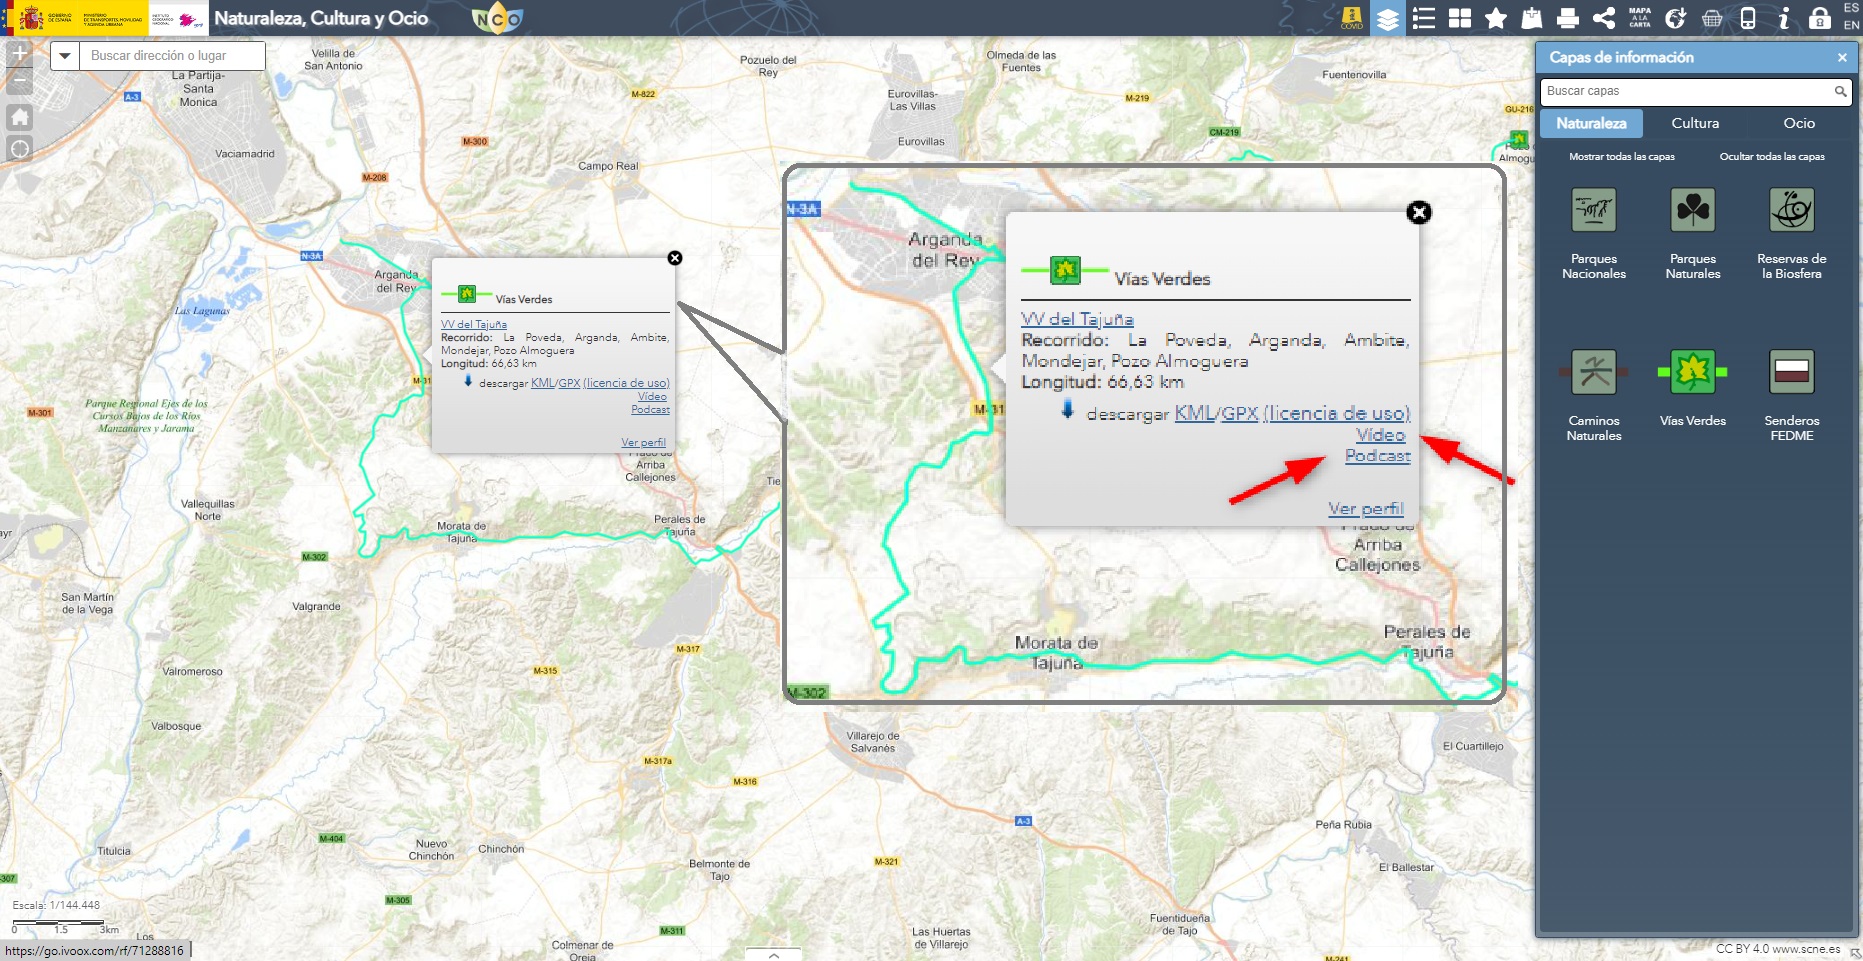
Task: Return to the default map extent
Action: pos(19,117)
